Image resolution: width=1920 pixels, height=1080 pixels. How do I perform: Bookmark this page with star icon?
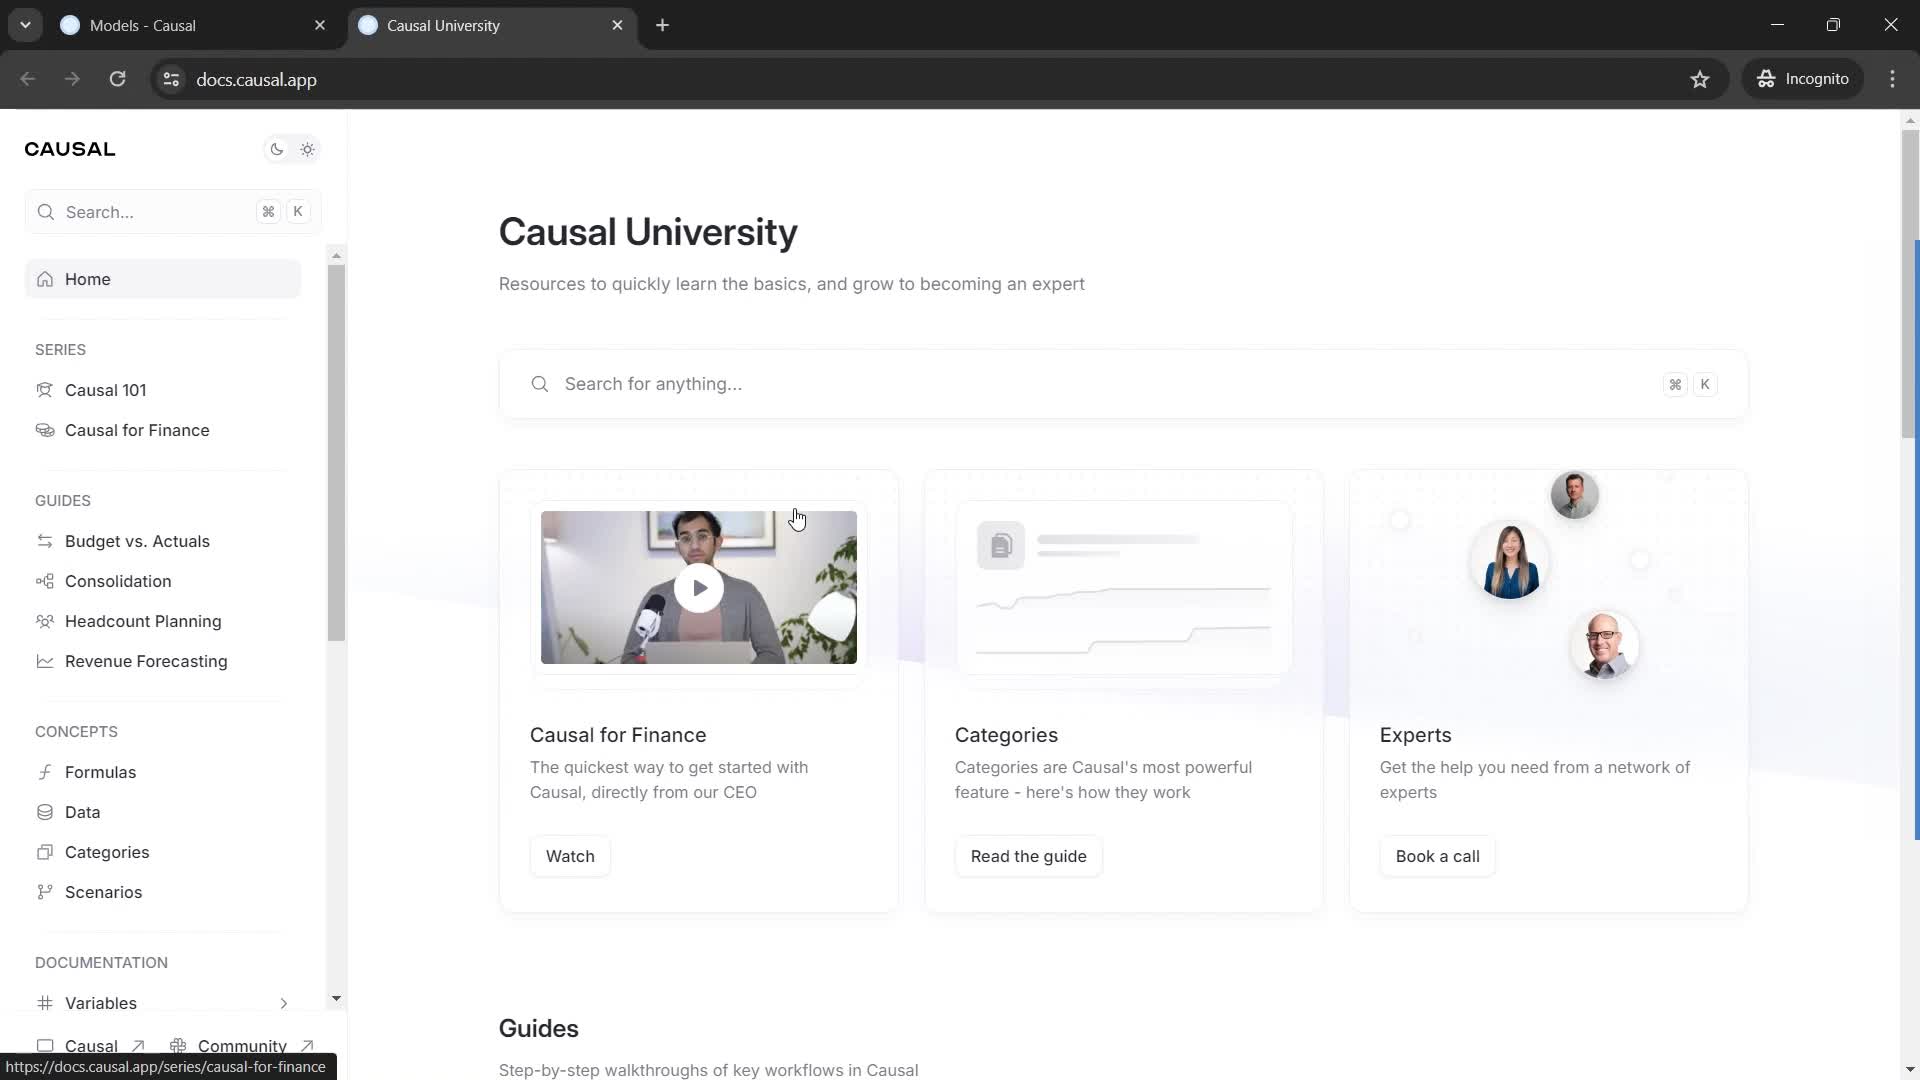click(x=1700, y=79)
